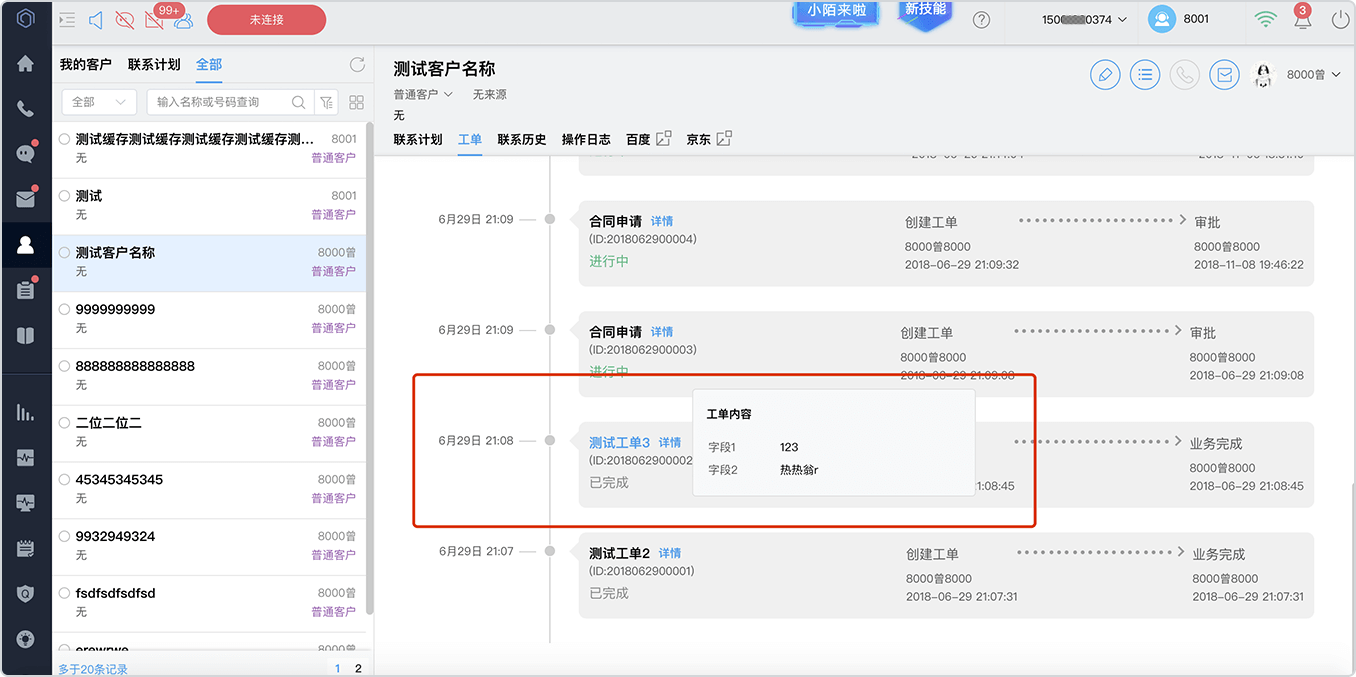Screen dimensions: 1356x677
Task: Collapse the sidebar menu toggle icon
Action: (x=67, y=19)
